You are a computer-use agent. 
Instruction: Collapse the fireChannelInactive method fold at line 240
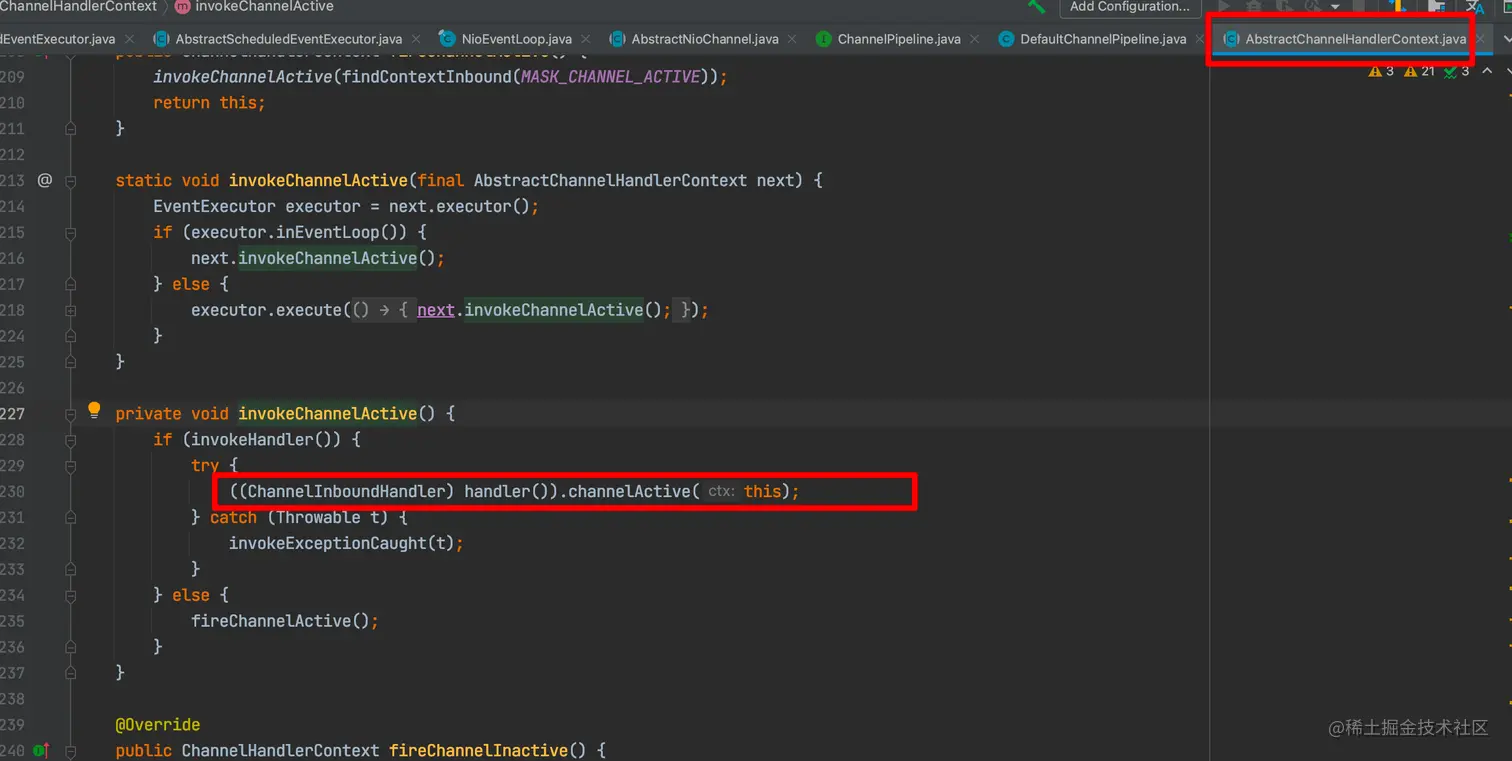coord(71,750)
